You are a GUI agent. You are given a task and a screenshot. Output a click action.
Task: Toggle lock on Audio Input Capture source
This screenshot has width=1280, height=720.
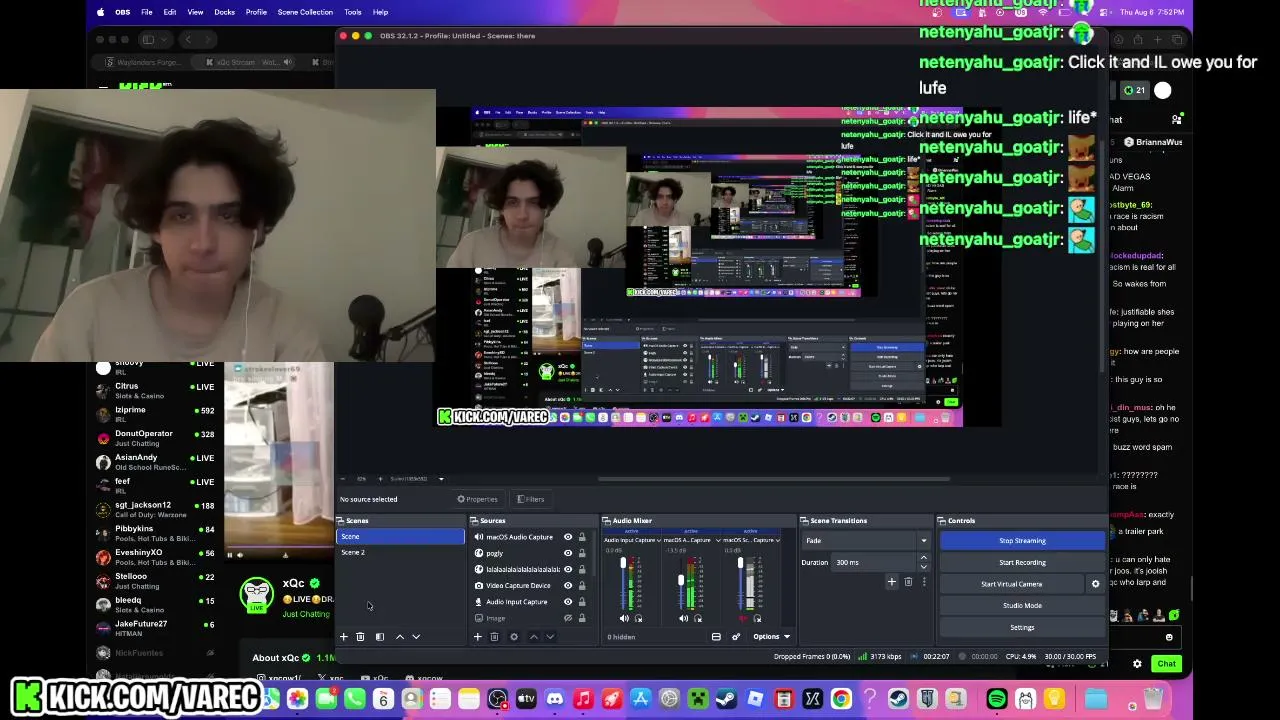coord(582,602)
